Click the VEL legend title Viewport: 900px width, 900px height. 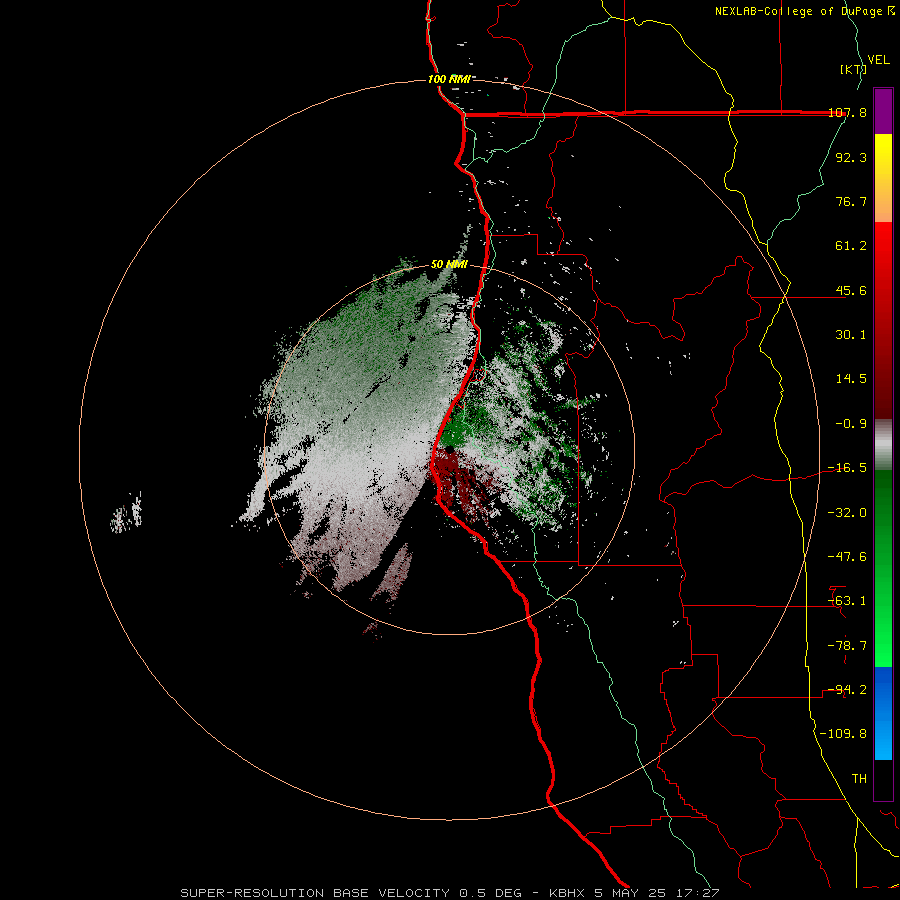pyautogui.click(x=879, y=60)
